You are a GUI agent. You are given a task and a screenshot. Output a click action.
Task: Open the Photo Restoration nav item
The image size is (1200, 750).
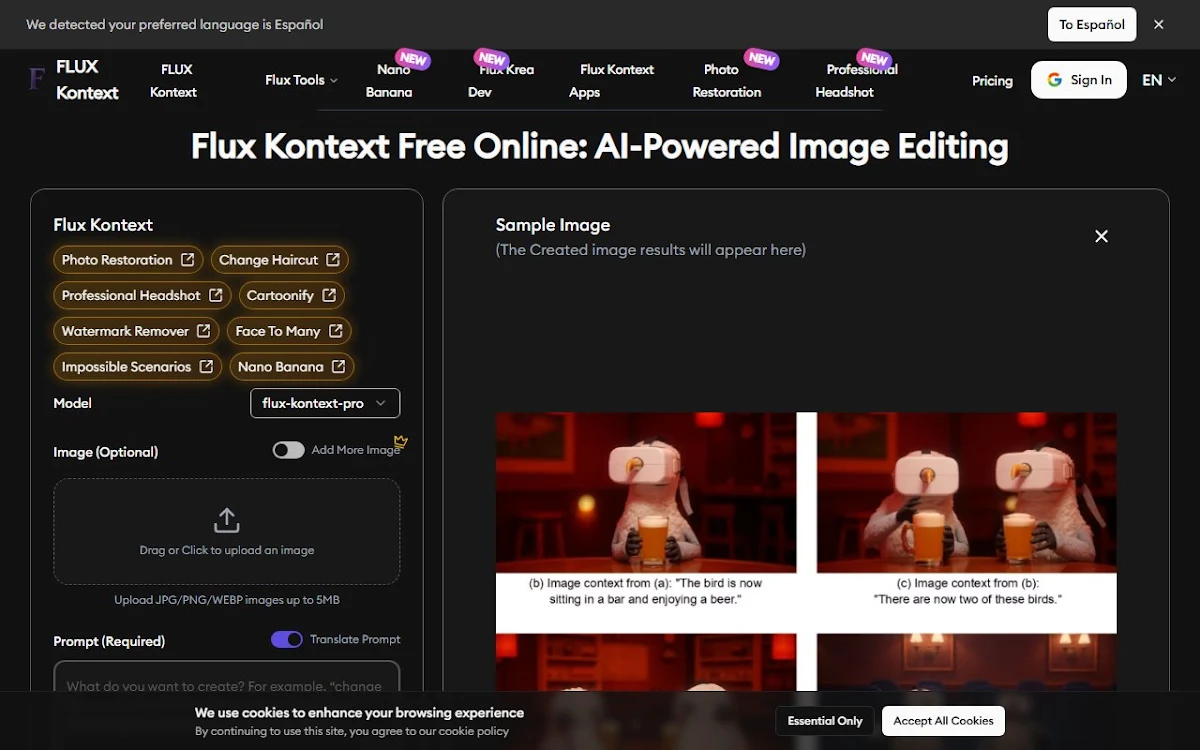727,80
